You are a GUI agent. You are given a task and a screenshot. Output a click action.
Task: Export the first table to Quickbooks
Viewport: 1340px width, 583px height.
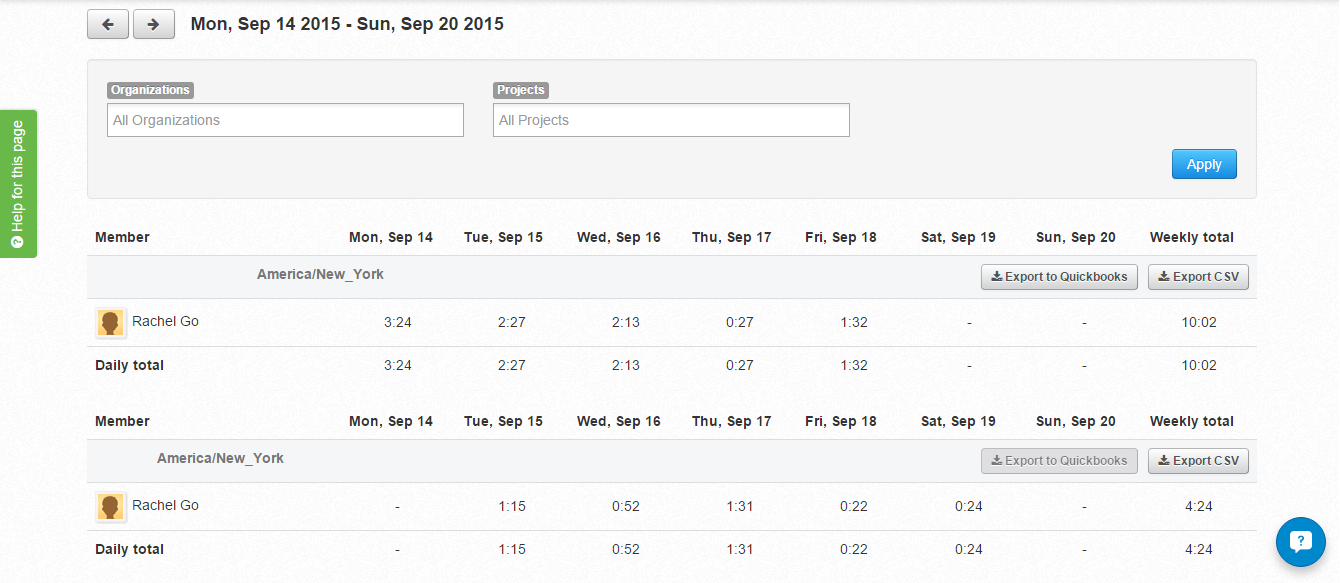click(1059, 277)
